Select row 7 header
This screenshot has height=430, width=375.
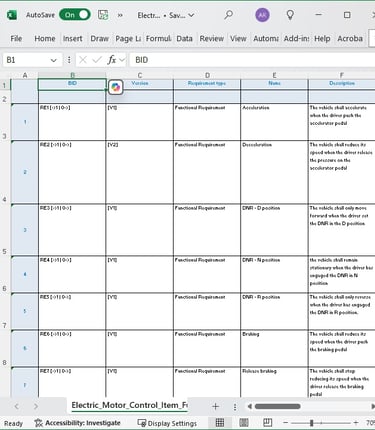tap(5, 311)
